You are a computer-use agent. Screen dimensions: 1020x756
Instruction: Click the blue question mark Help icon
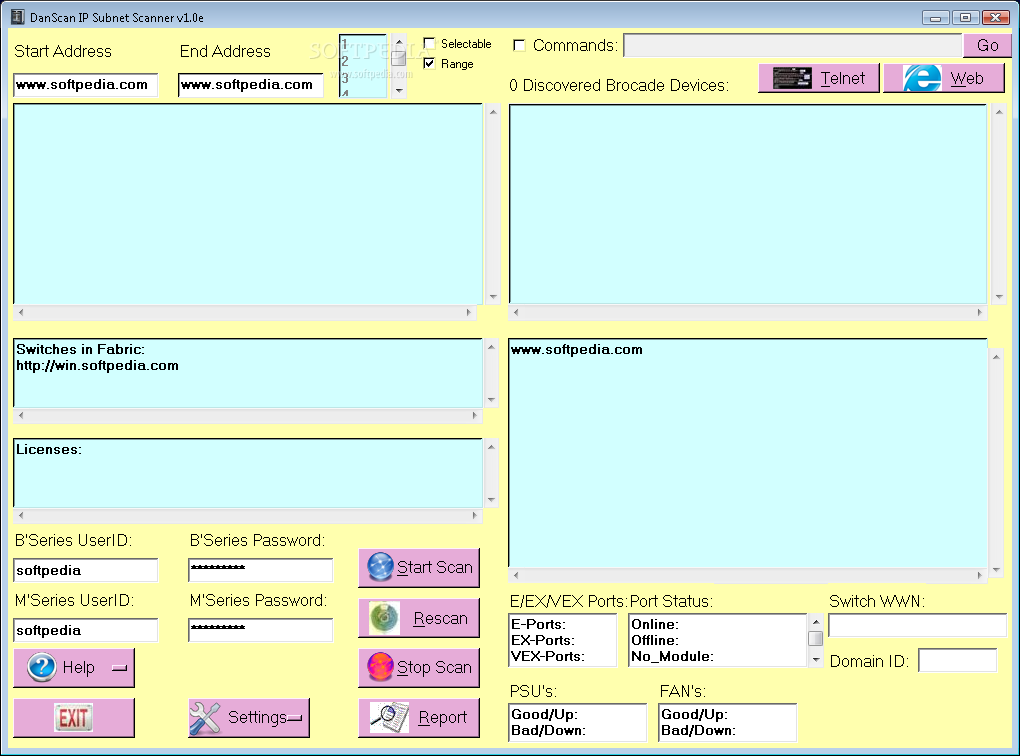pos(42,667)
